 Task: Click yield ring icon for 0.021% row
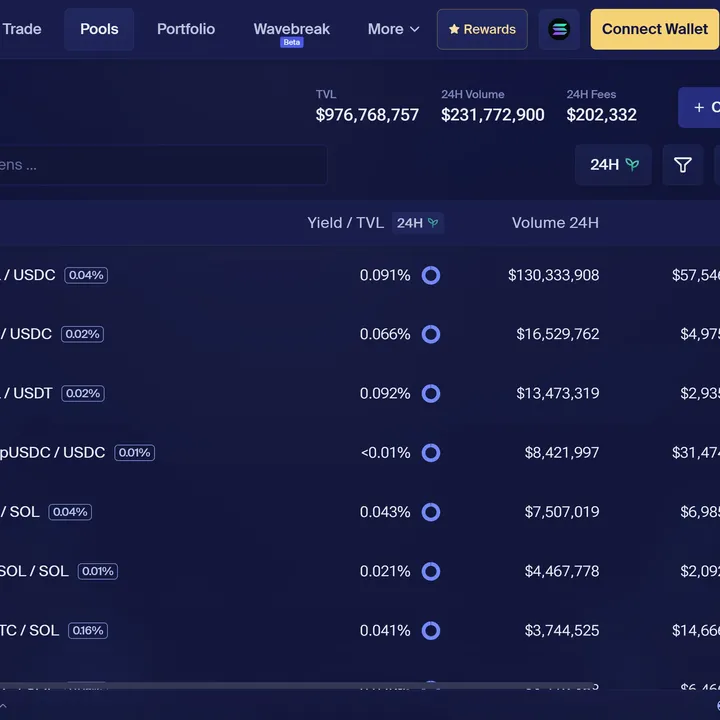(x=431, y=571)
